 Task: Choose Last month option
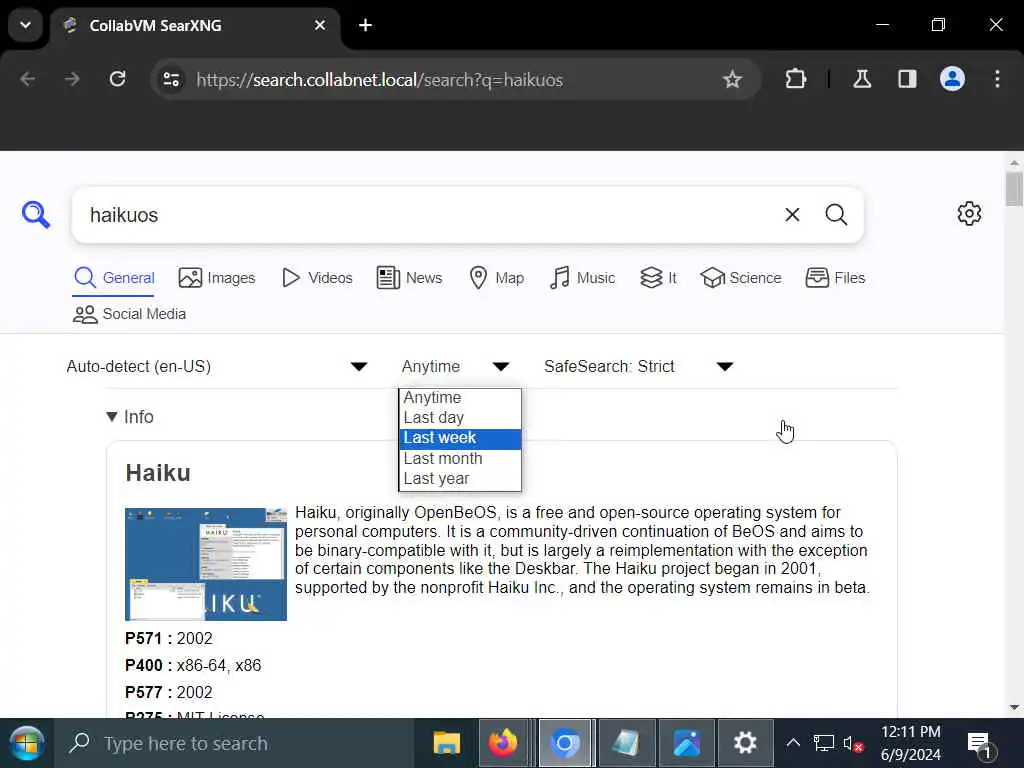pyautogui.click(x=460, y=458)
